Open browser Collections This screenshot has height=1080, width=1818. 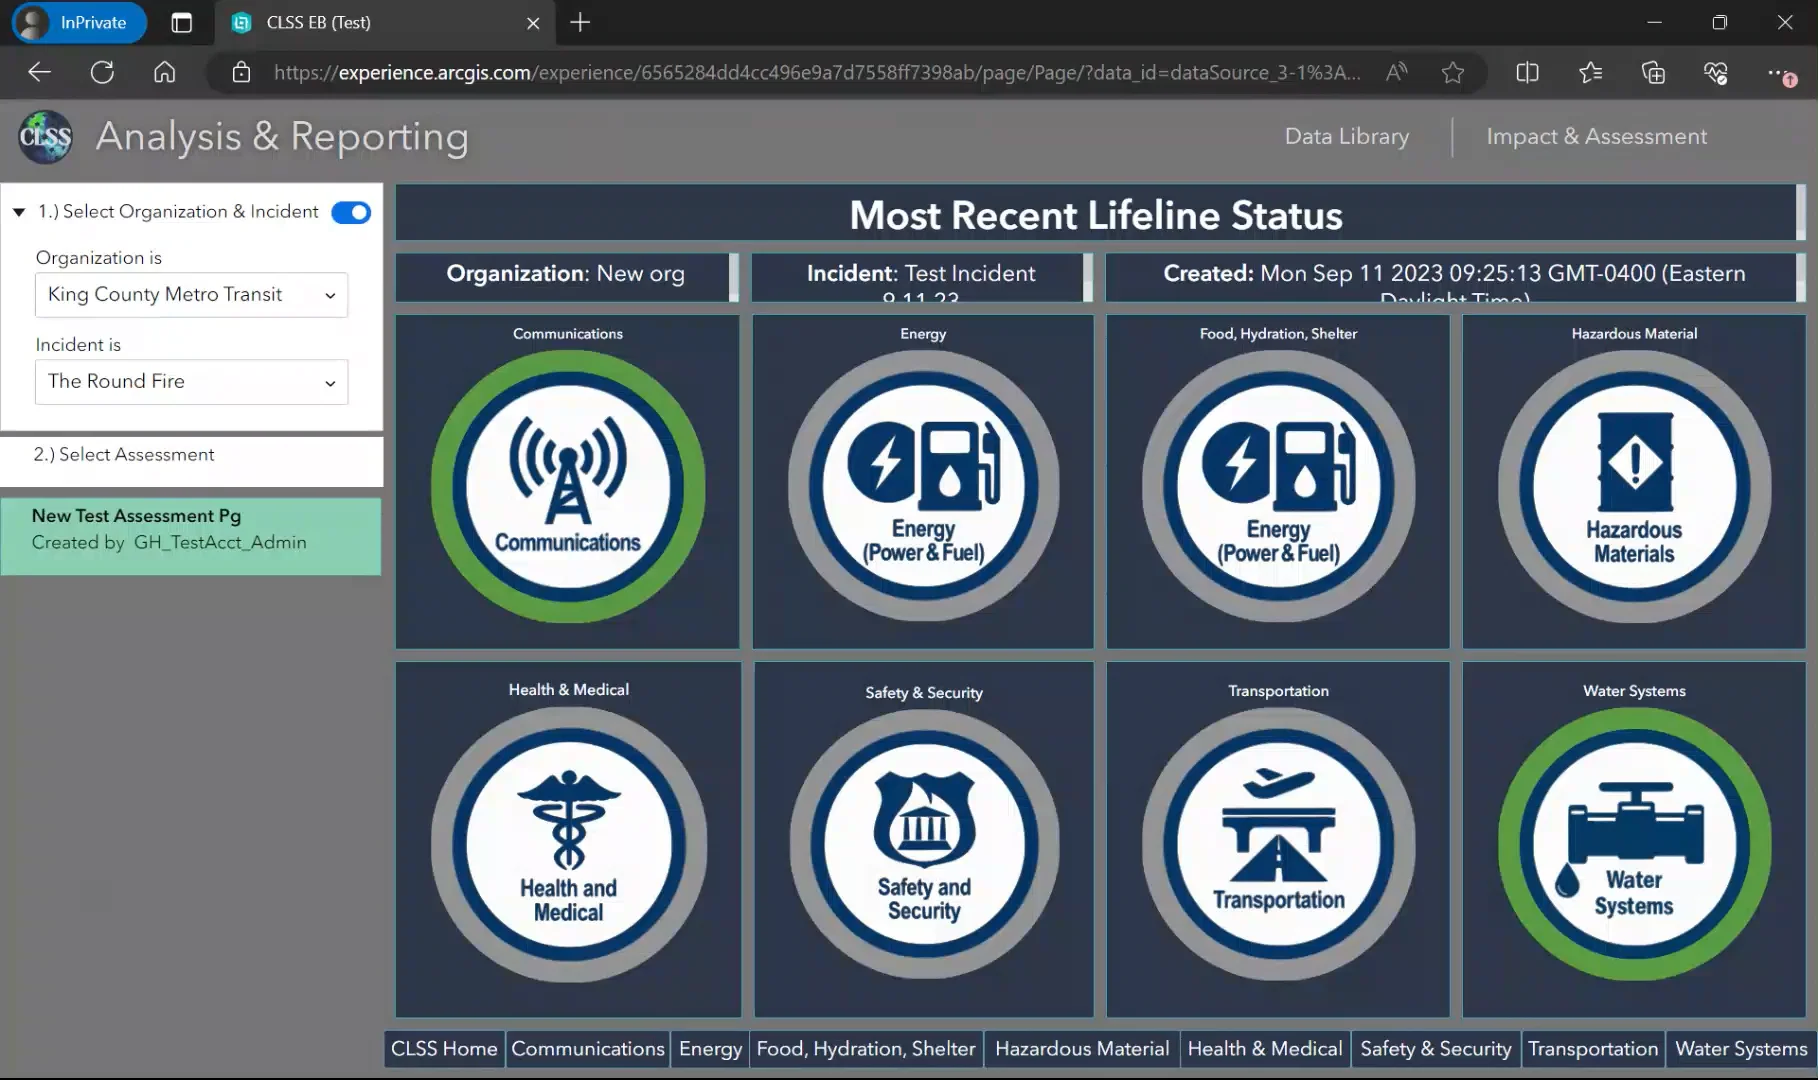click(x=1653, y=72)
